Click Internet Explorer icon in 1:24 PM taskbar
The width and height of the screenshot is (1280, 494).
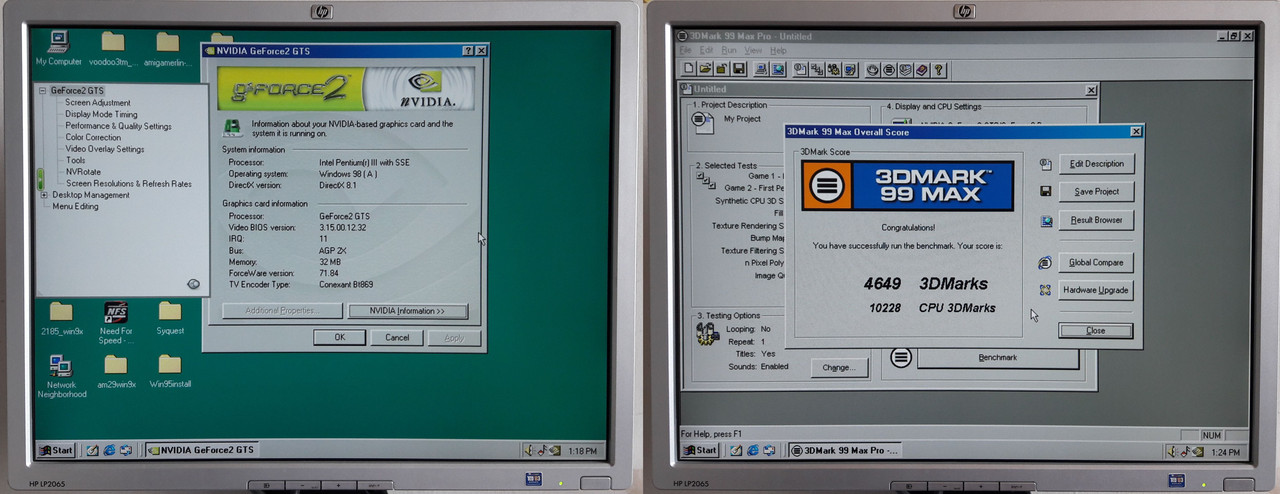click(753, 450)
